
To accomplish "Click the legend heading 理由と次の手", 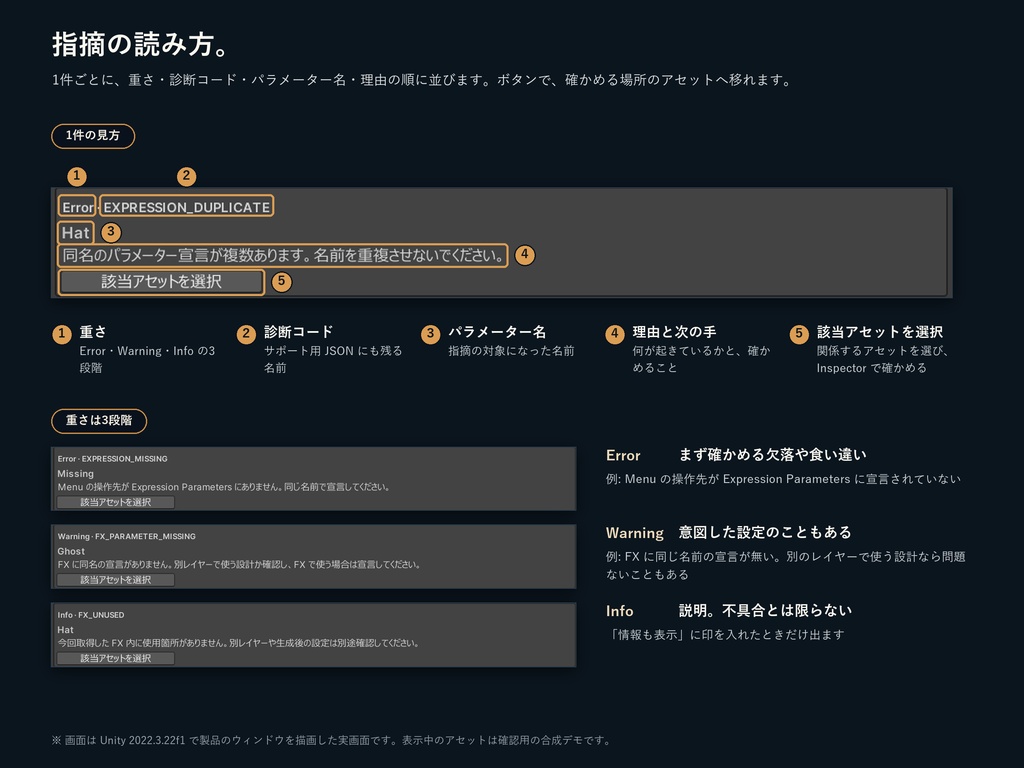I will [x=674, y=332].
